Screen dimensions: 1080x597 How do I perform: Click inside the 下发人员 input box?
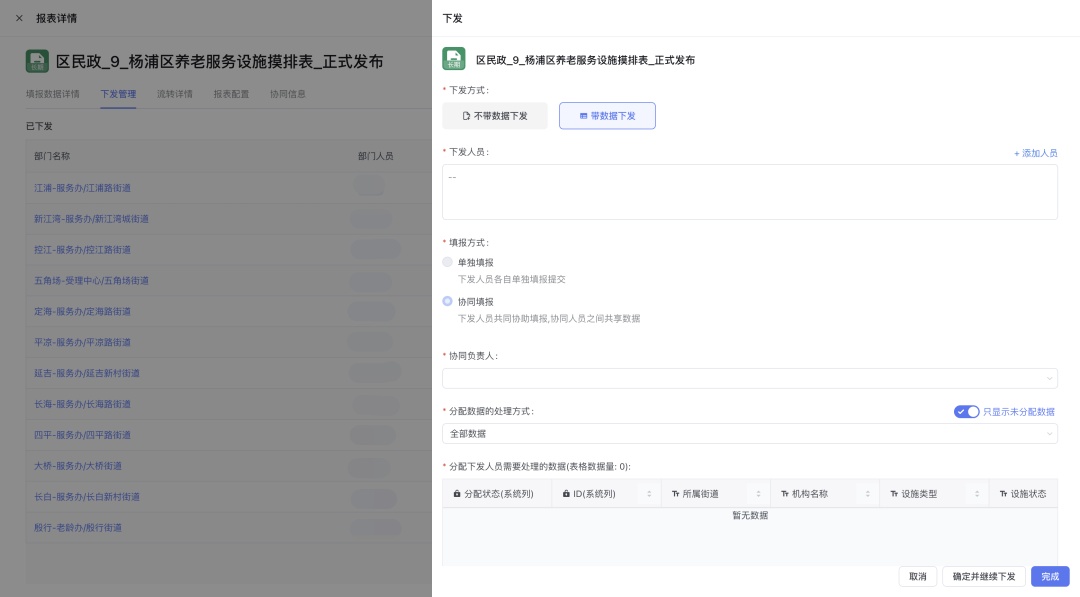point(749,192)
